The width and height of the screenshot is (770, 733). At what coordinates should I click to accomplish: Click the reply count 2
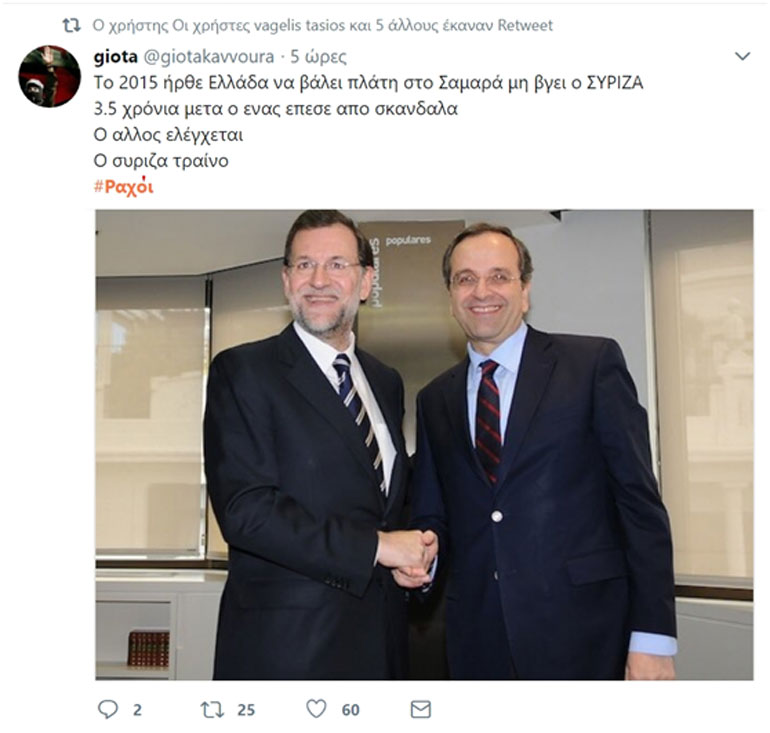point(138,710)
